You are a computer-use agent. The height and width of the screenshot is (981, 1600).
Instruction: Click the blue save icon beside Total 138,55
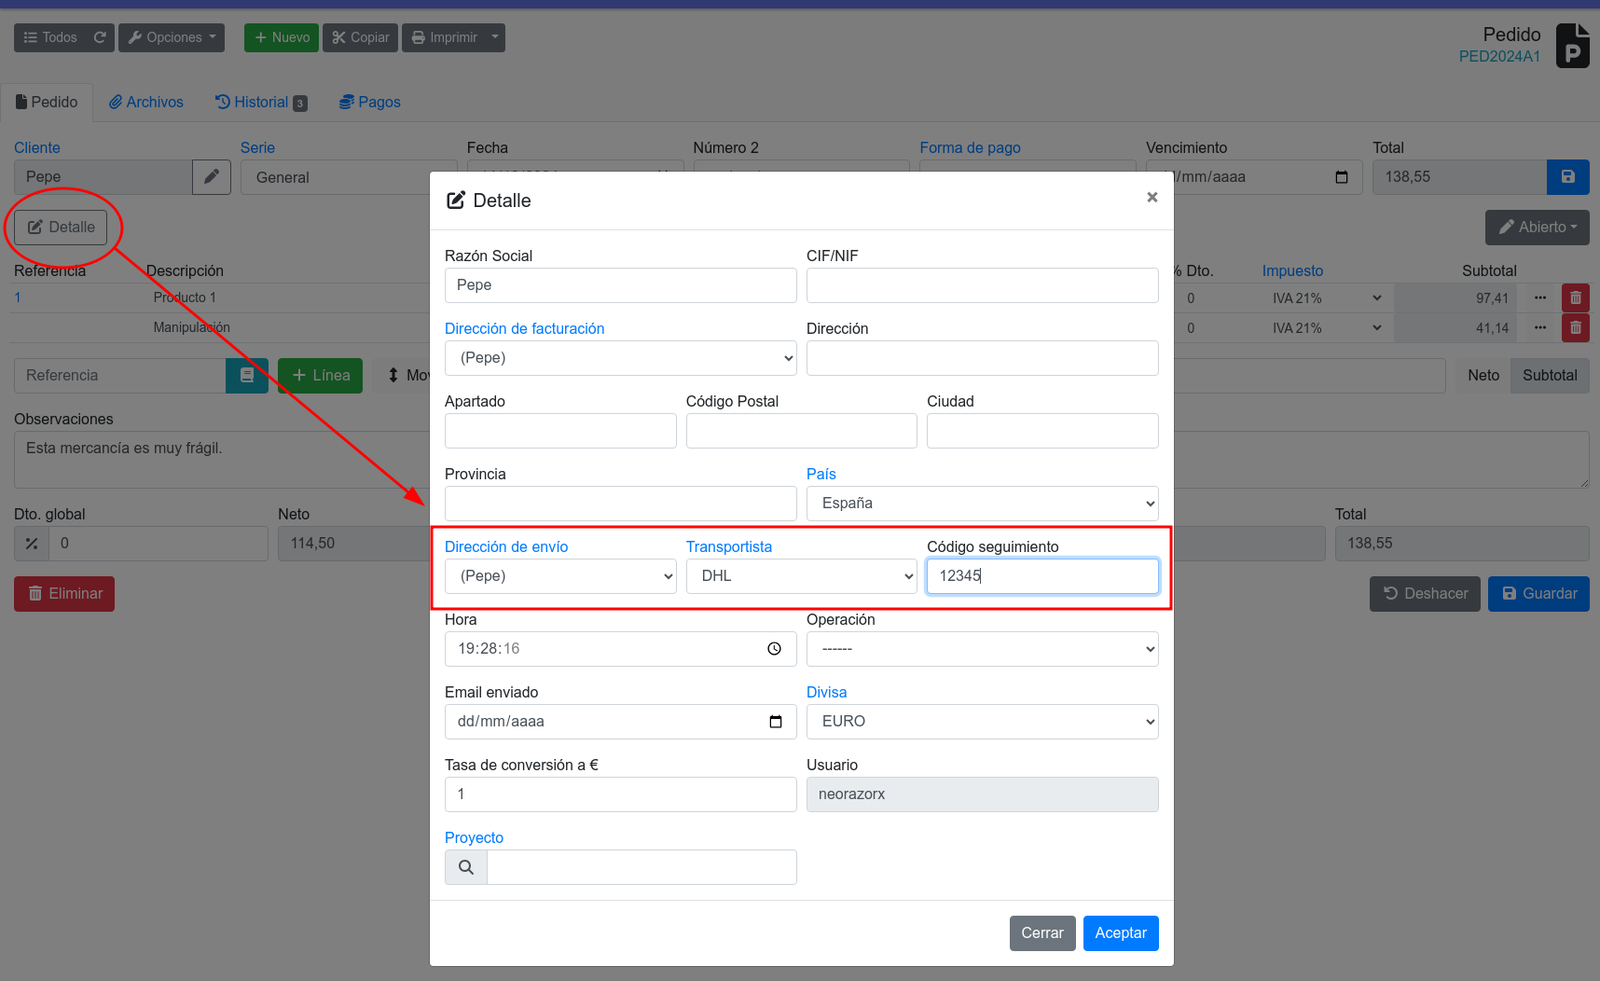pyautogui.click(x=1568, y=177)
